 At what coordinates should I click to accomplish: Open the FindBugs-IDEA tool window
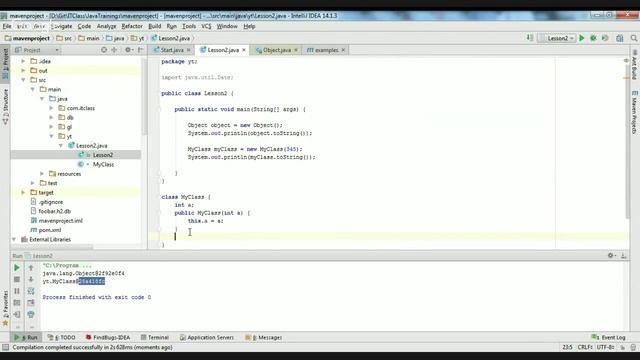[x=108, y=338]
